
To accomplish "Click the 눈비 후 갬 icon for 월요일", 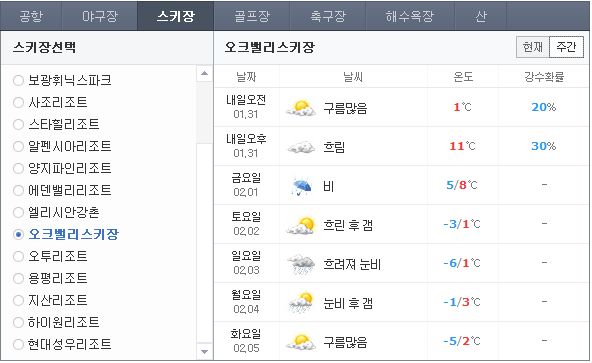I will (x=301, y=303).
